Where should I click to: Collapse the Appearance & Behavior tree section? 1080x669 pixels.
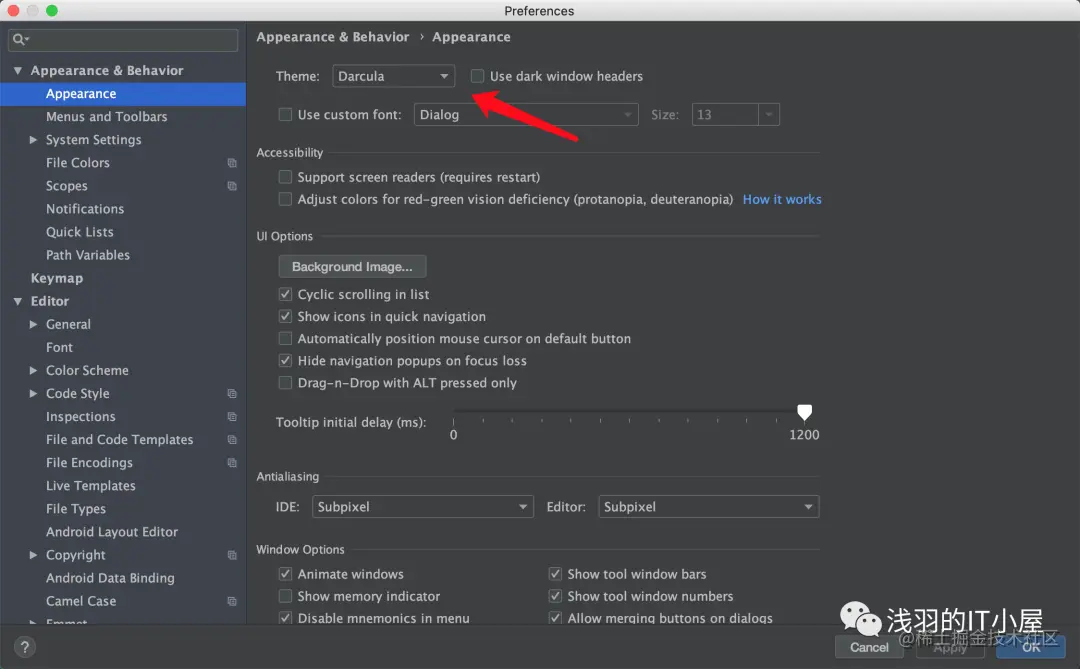(x=18, y=70)
